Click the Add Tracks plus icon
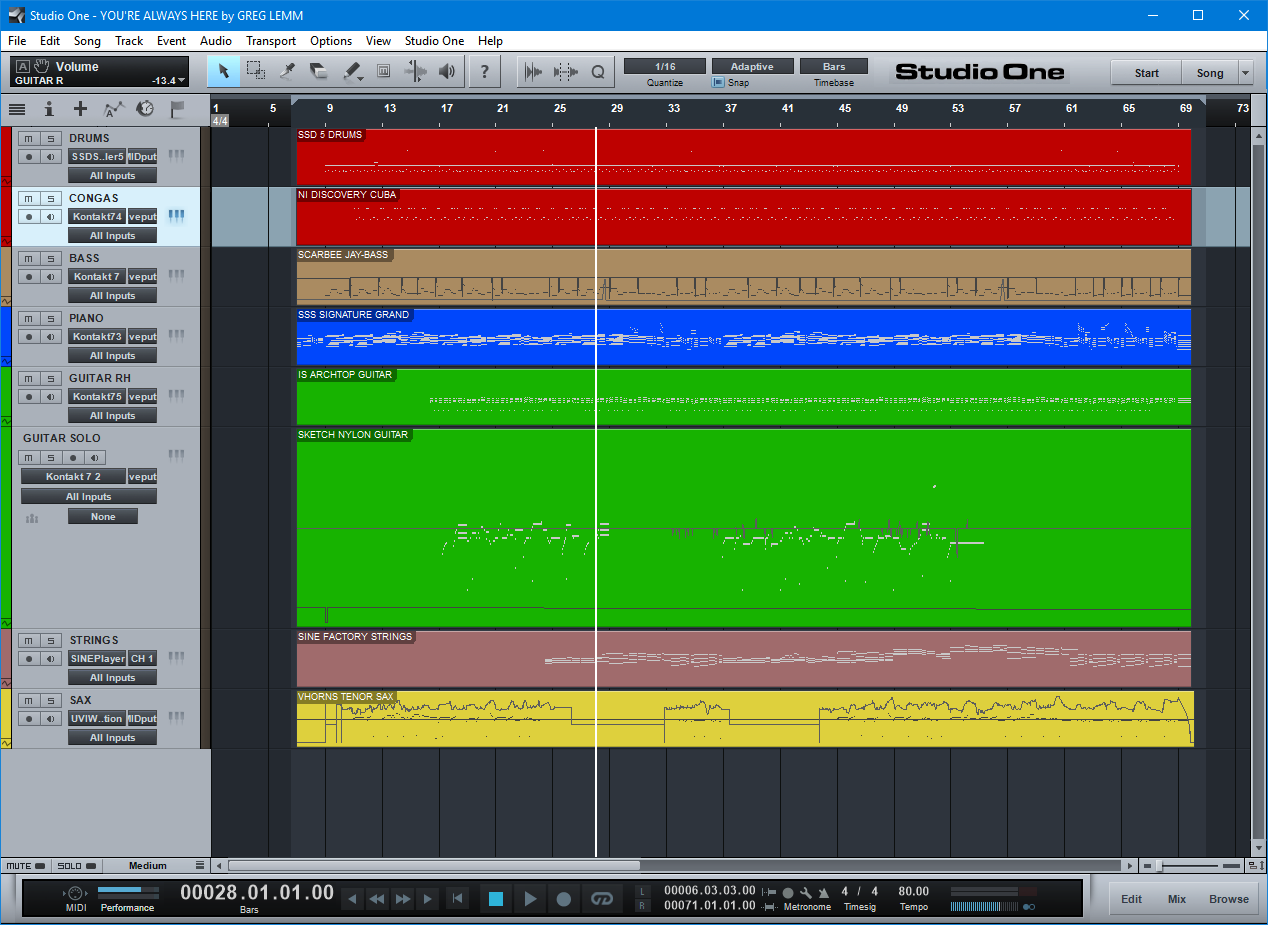Screen dimensions: 1268x925 (x=81, y=109)
